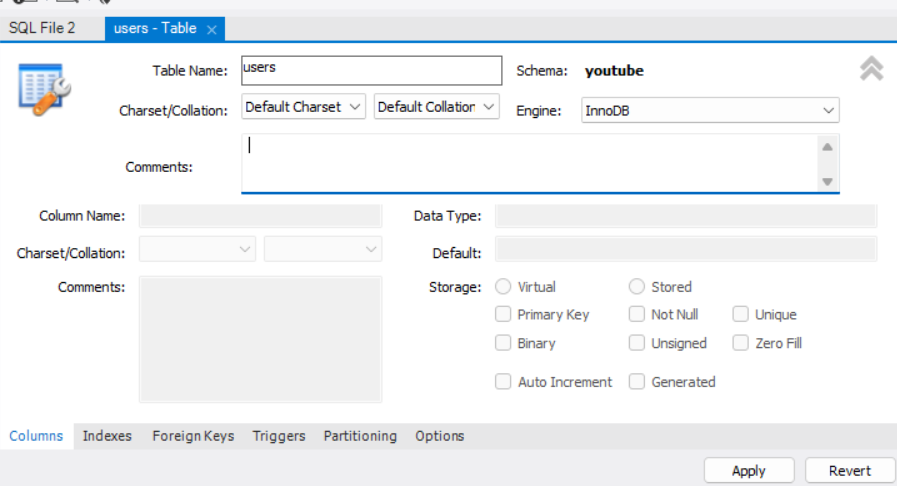Expand the Default Collation dropdown

[x=436, y=107]
